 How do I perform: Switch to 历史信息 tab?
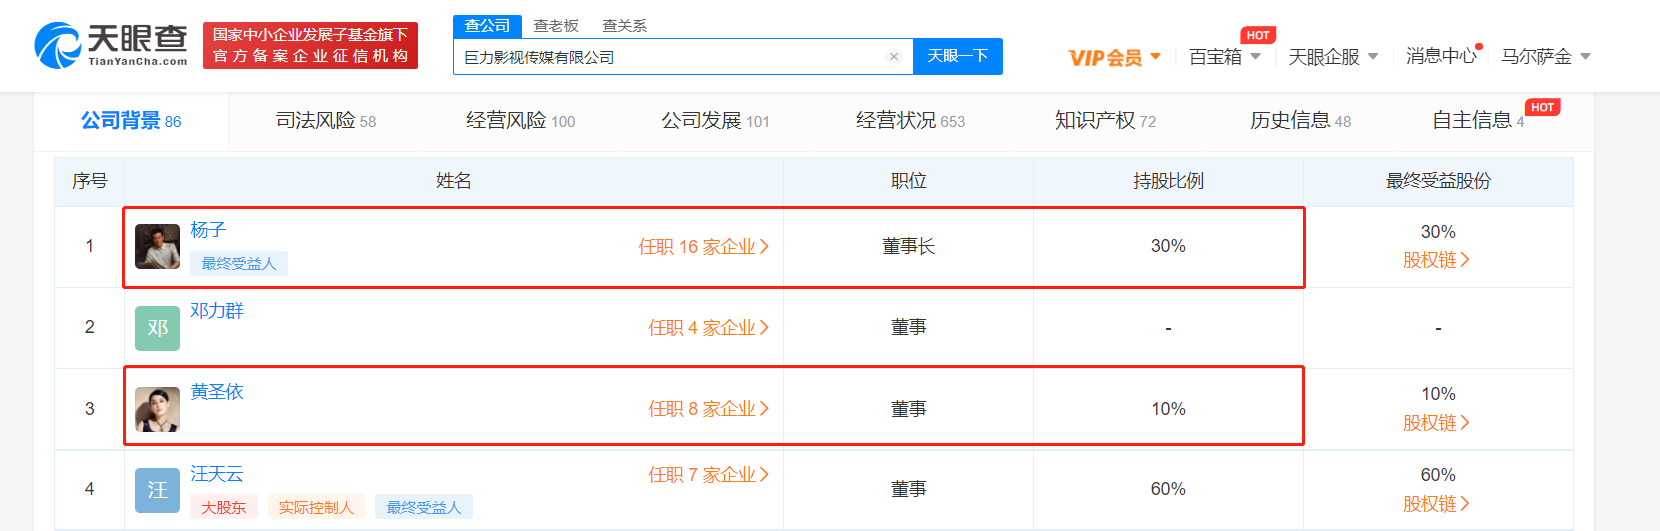point(1300,121)
